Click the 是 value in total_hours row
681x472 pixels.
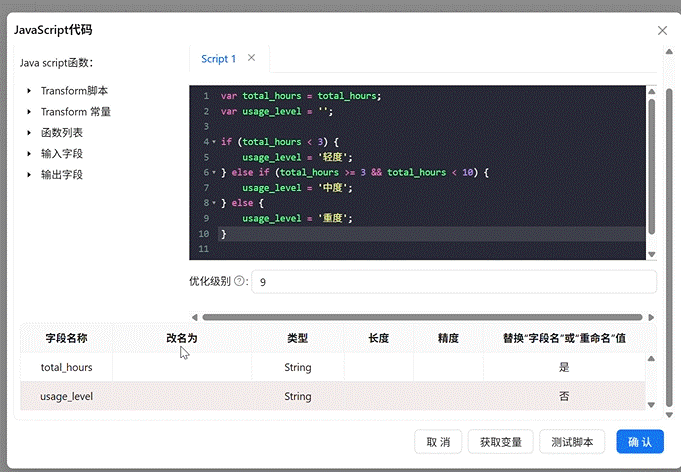(x=564, y=367)
